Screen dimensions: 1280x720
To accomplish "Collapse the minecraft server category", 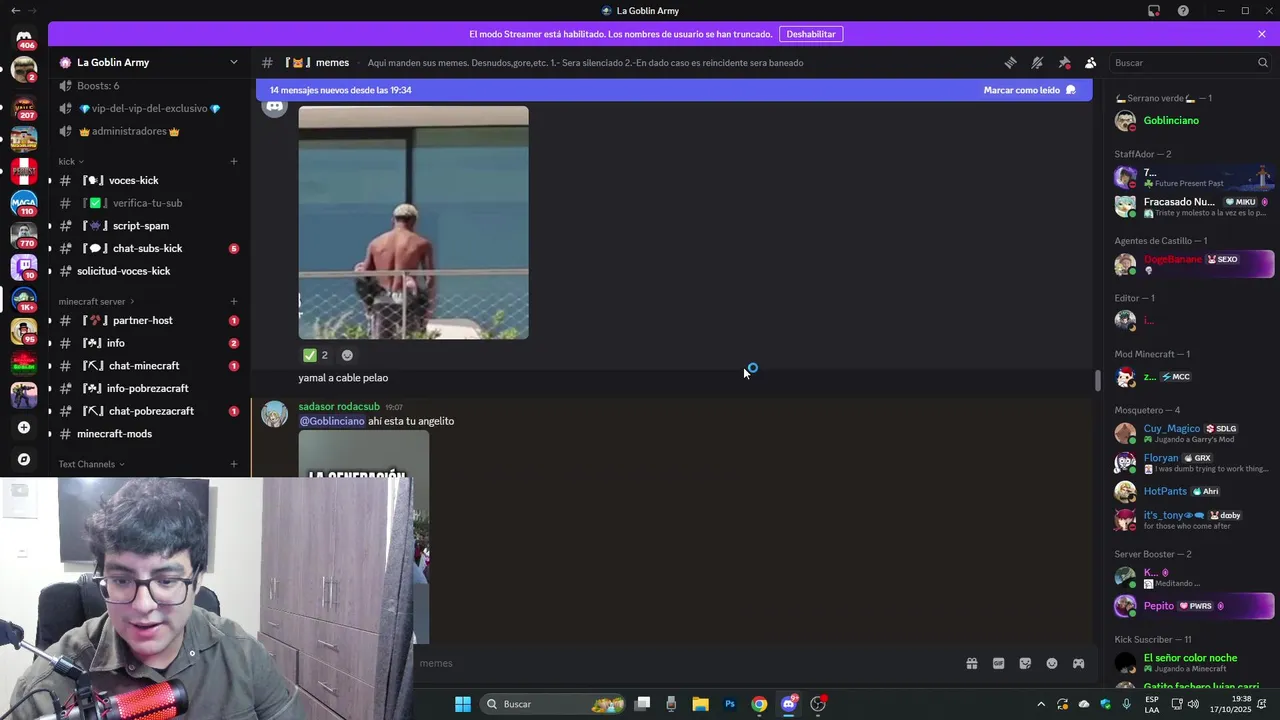I will click(x=96, y=301).
